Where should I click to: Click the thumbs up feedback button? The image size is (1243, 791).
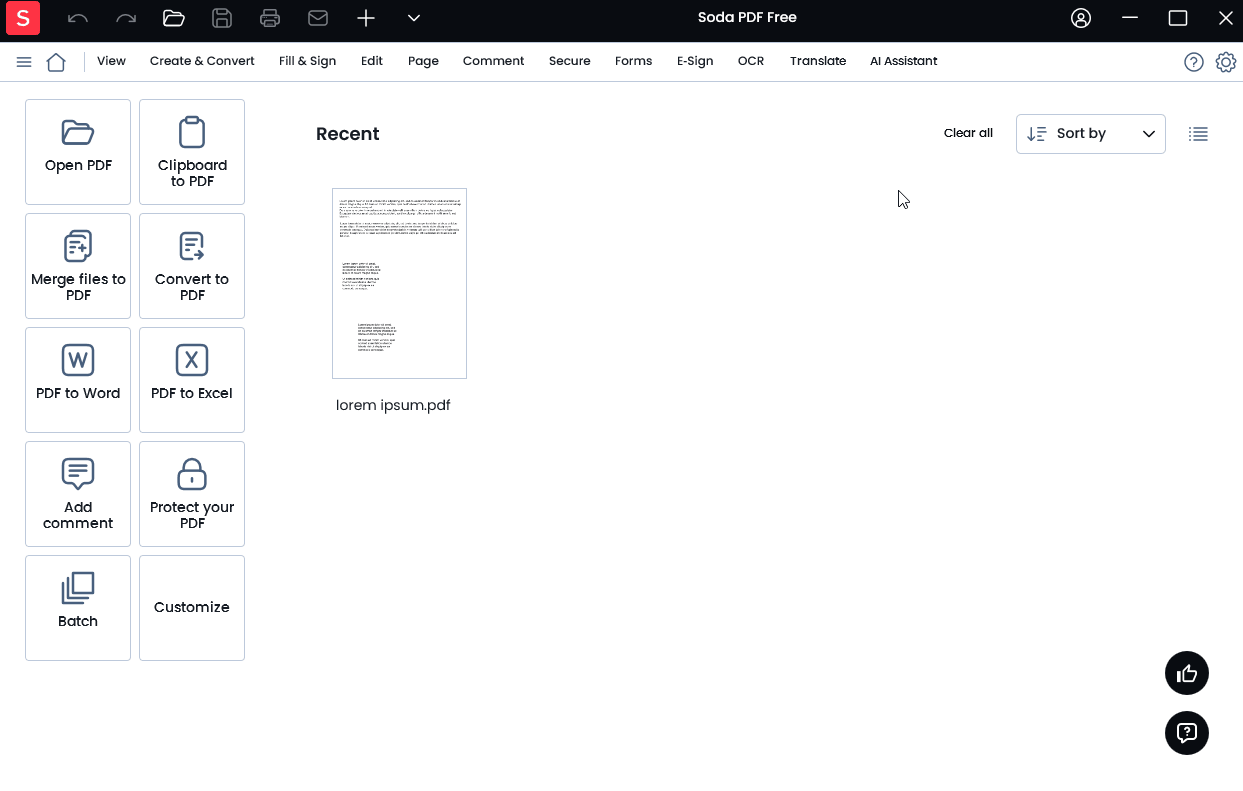1187,673
